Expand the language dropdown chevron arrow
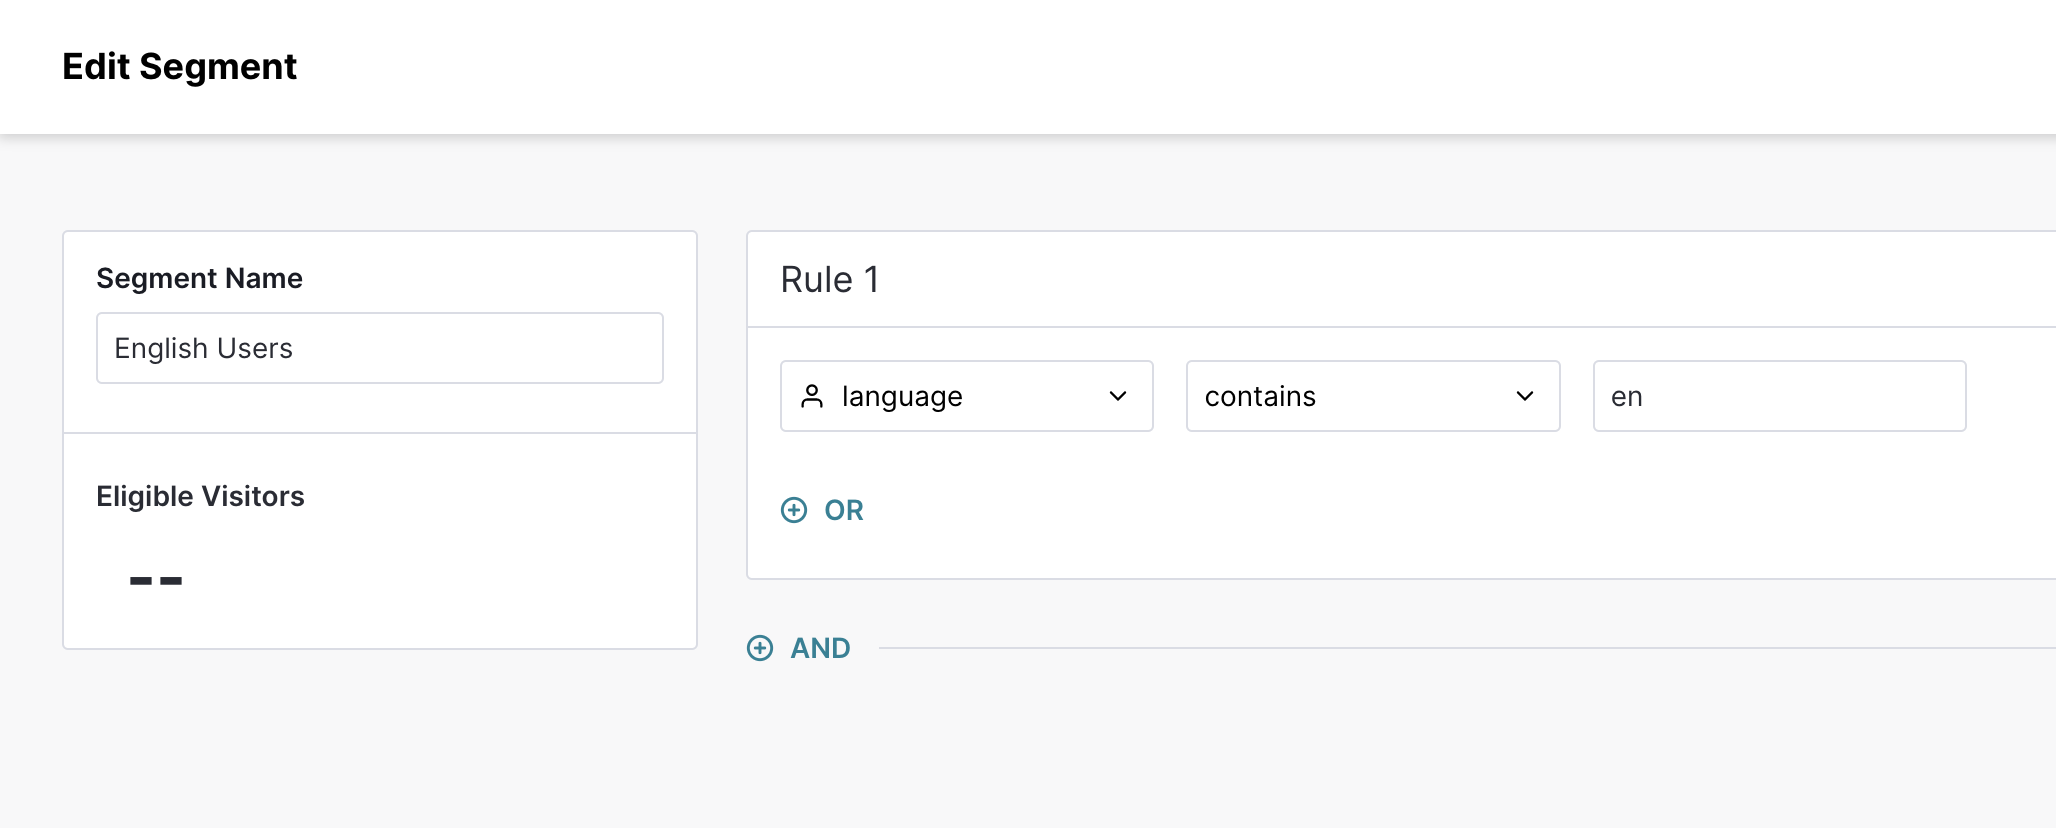2056x828 pixels. (x=1118, y=397)
